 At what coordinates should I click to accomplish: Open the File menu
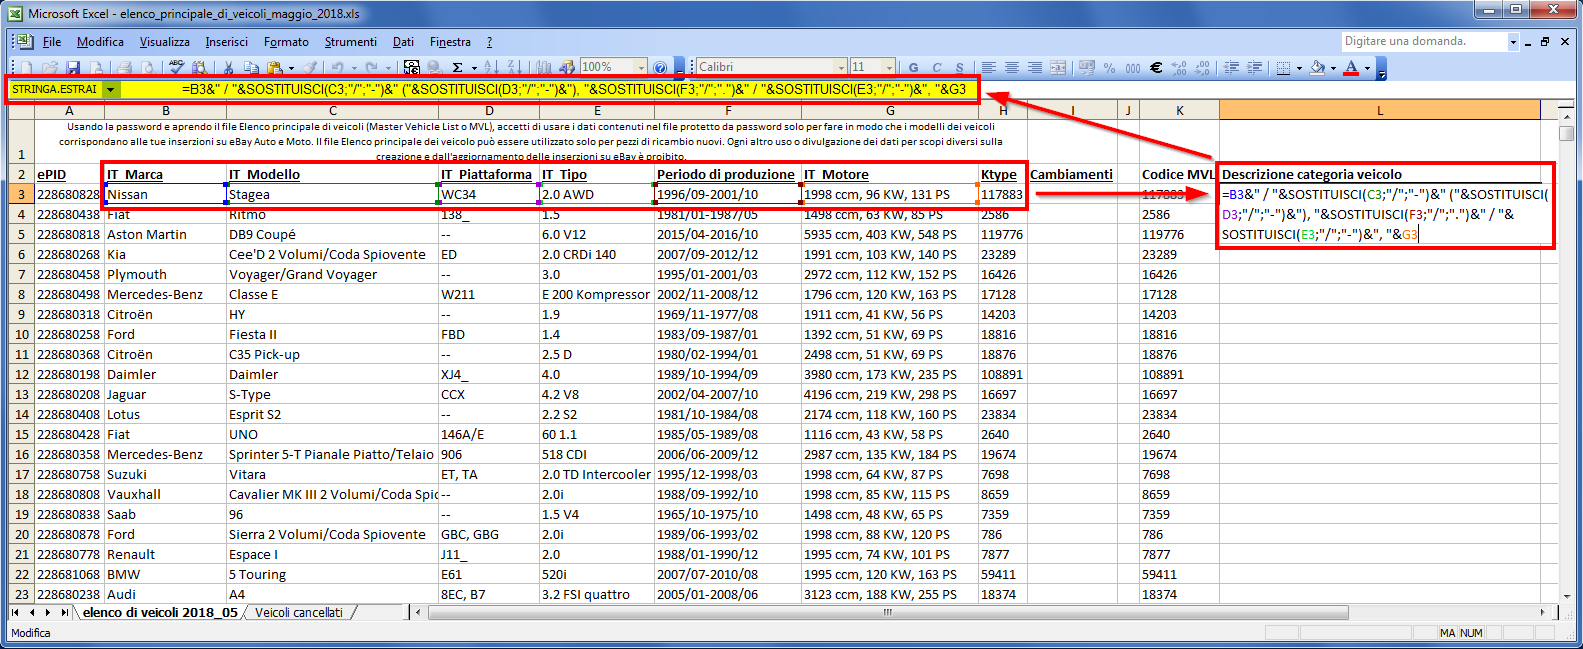(x=52, y=42)
